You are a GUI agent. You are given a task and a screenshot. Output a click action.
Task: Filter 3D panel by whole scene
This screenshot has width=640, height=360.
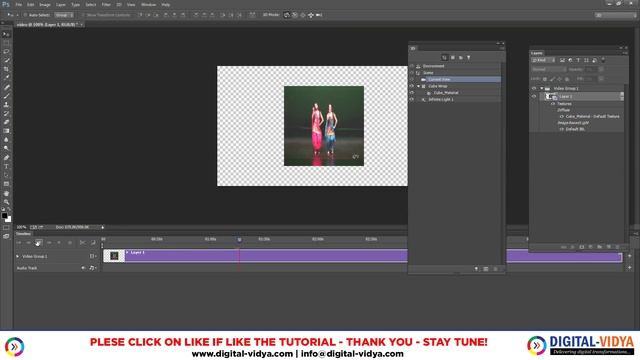pos(444,58)
